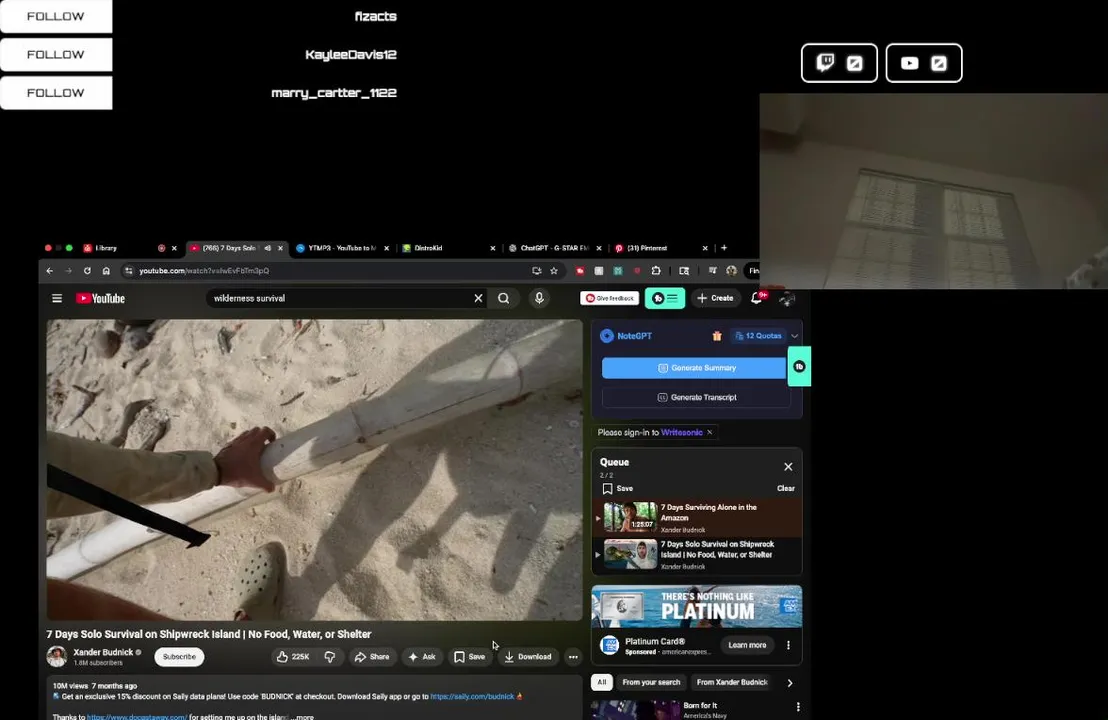The image size is (1108, 720).
Task: Open the YouTube hamburger guide menu
Action: 57,298
